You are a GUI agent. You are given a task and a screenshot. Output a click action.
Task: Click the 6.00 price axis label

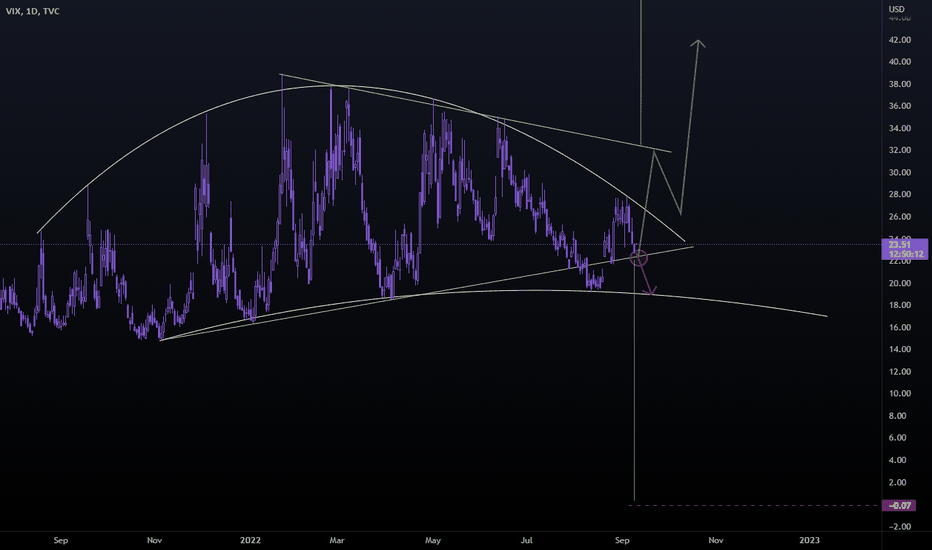click(898, 438)
